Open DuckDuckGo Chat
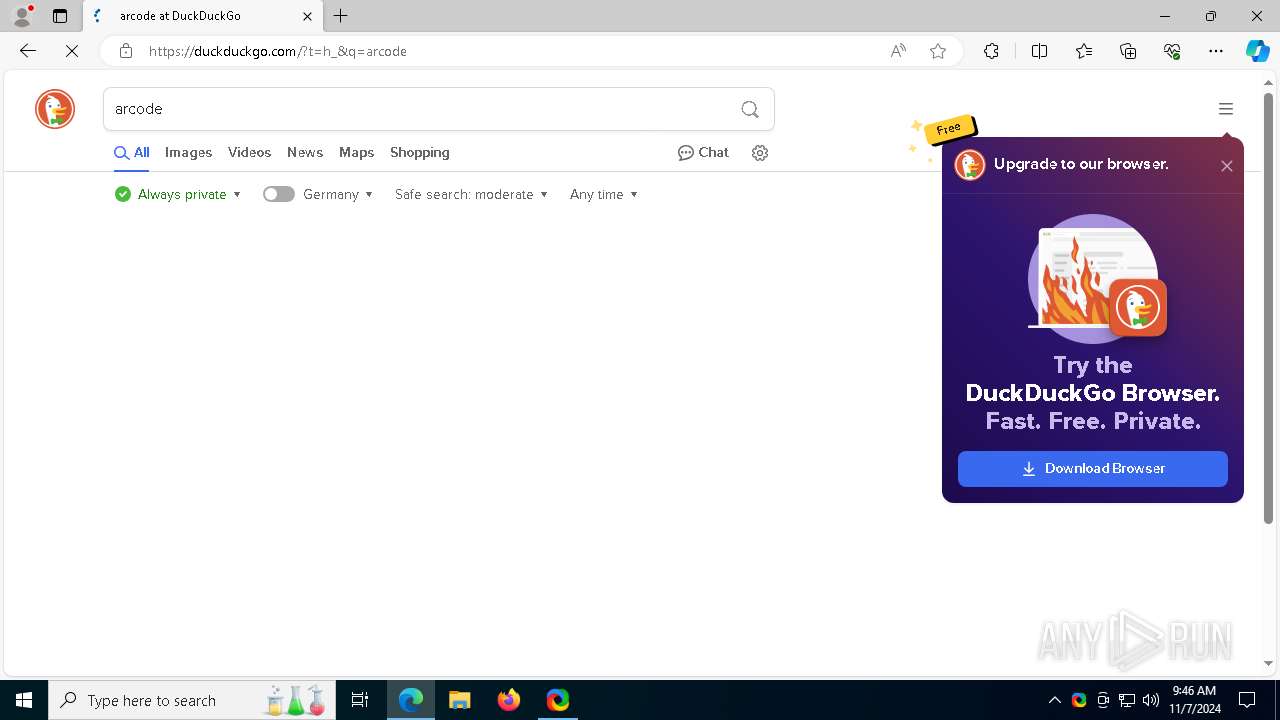The width and height of the screenshot is (1280, 720). point(703,153)
